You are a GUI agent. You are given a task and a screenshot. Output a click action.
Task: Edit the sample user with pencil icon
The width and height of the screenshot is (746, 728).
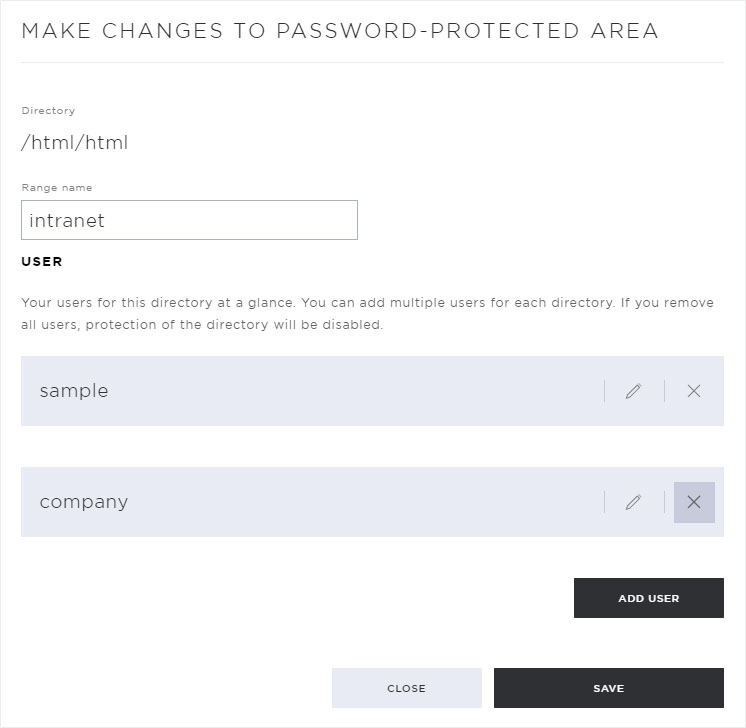tap(633, 391)
